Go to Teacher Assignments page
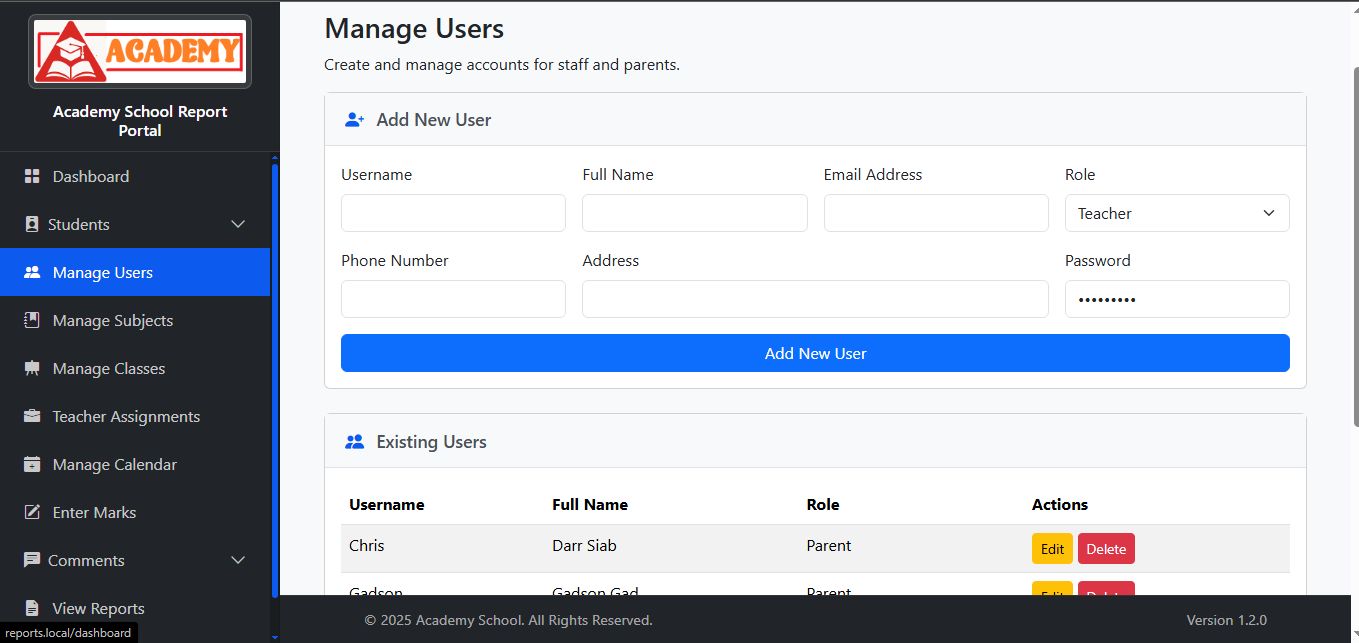 point(126,416)
